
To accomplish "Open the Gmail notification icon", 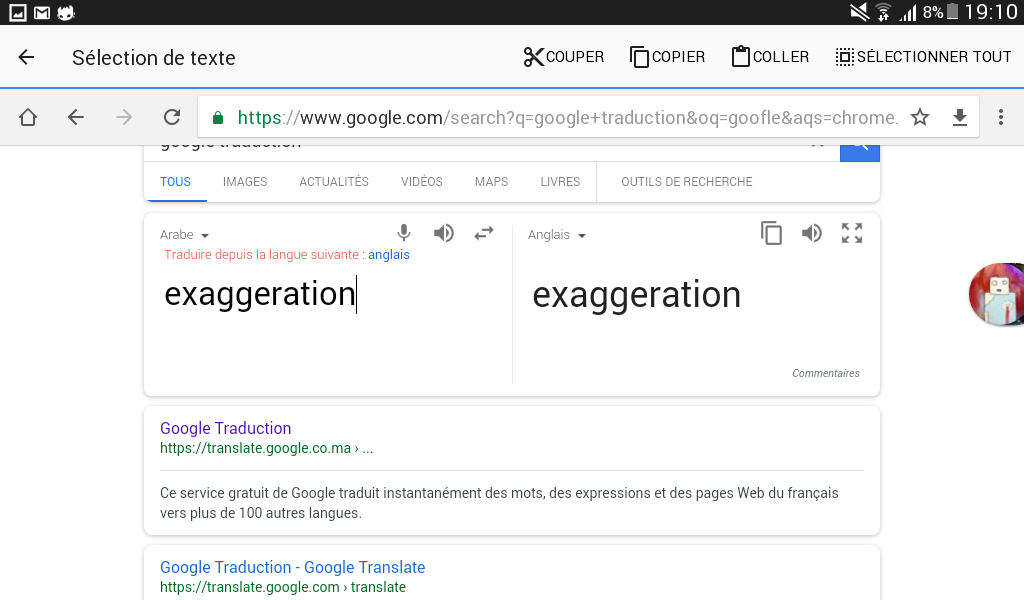I will point(42,12).
